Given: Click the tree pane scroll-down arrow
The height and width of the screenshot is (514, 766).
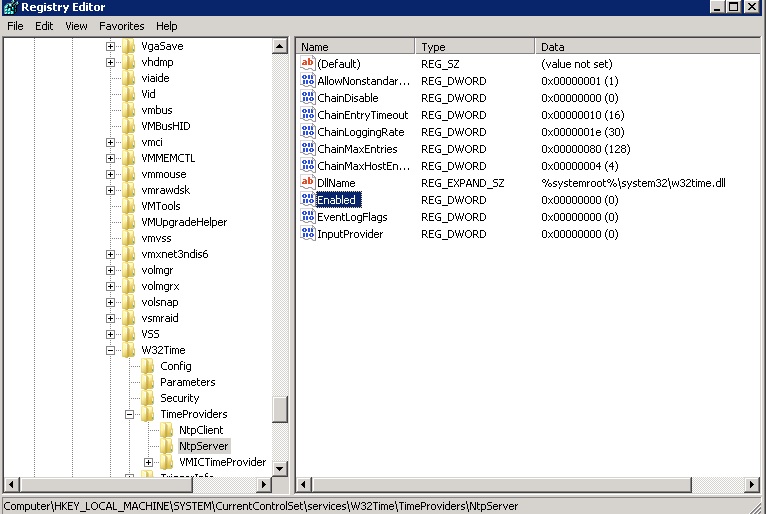Looking at the screenshot, I should pyautogui.click(x=280, y=469).
